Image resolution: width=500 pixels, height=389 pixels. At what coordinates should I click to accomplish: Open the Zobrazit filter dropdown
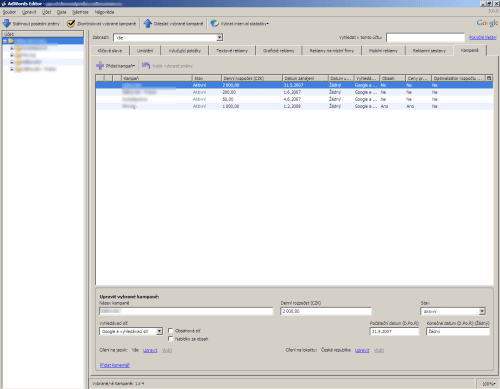pyautogui.click(x=219, y=38)
